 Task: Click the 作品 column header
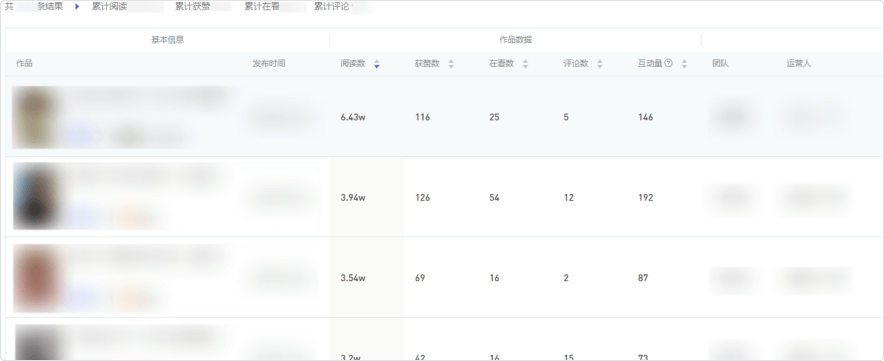tap(24, 64)
